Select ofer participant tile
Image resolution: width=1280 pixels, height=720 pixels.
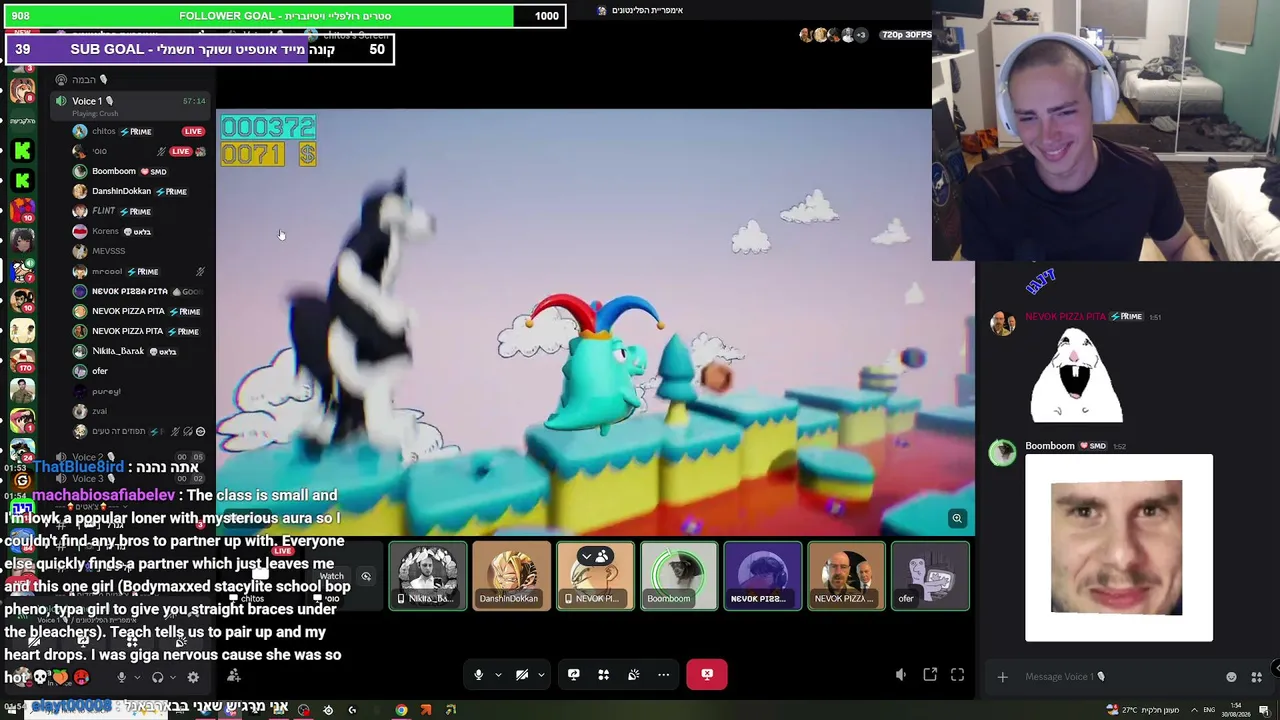[930, 576]
